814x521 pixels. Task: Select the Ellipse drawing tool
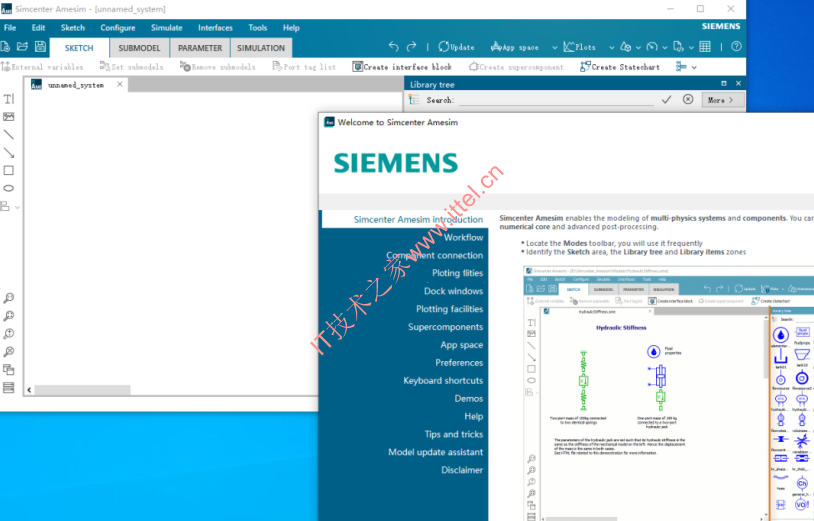(x=9, y=188)
